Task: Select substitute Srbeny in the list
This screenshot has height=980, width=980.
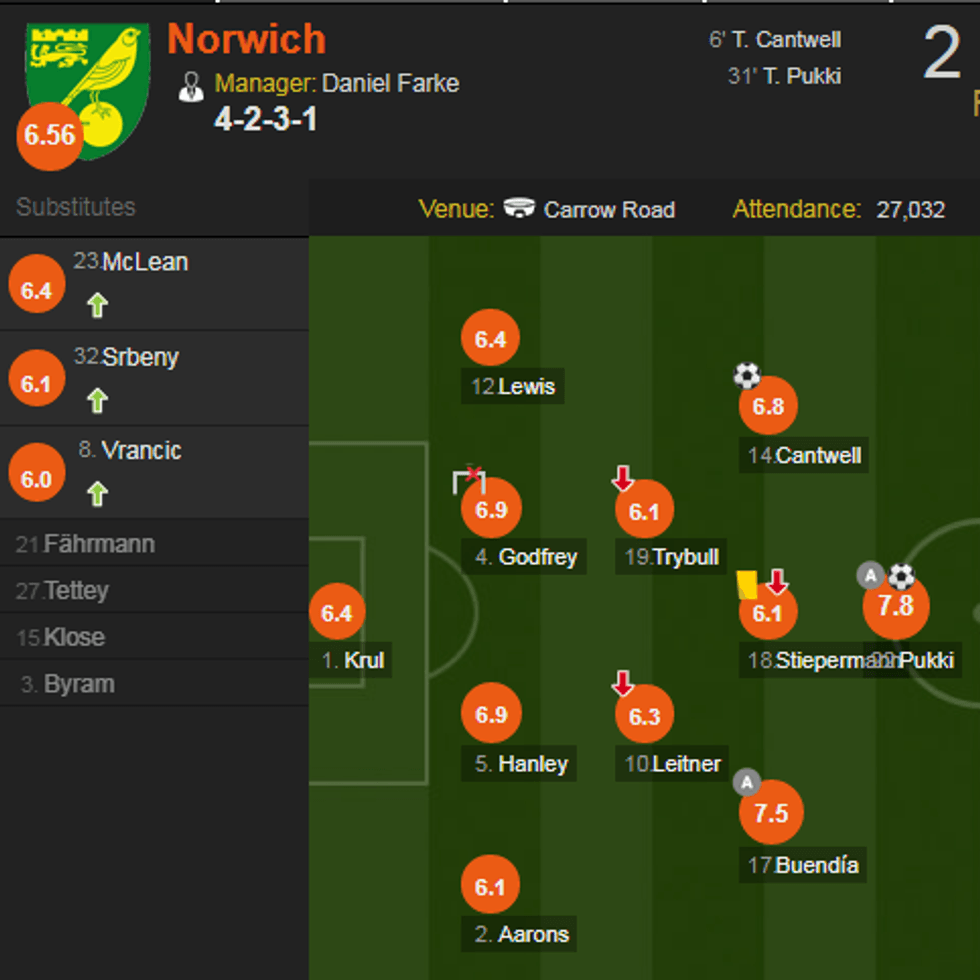Action: [x=140, y=357]
